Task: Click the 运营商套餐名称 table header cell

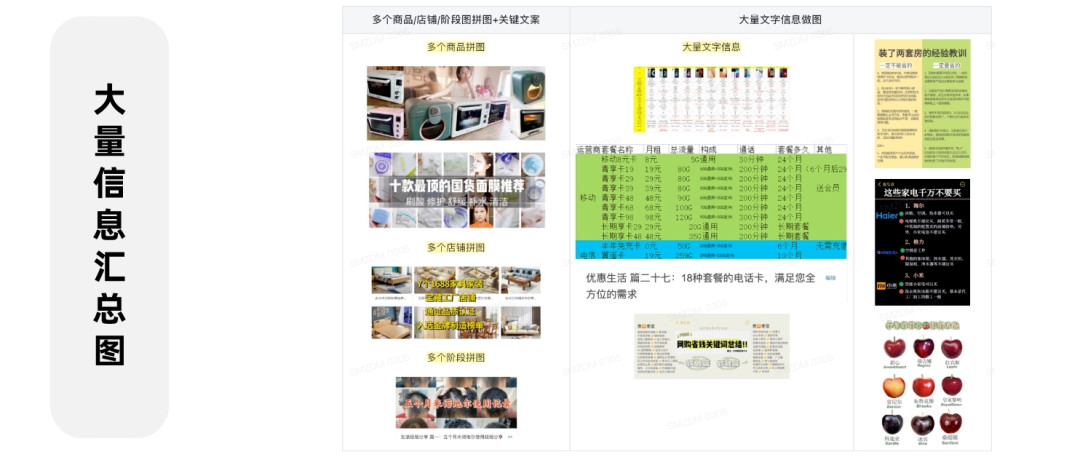Action: coord(605,150)
